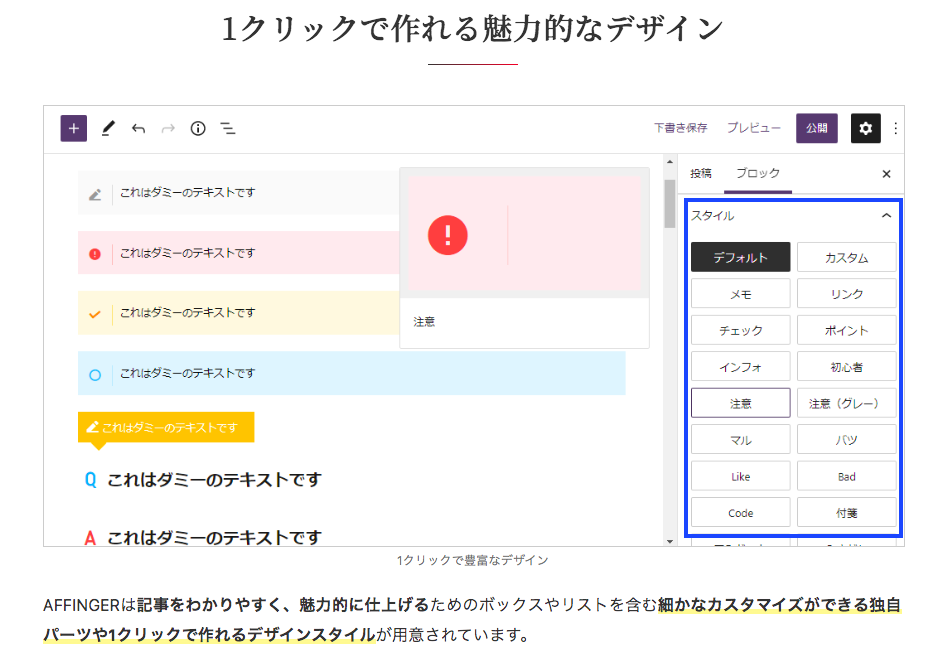
Task: Click the 注意 label under style preview
Action: tap(424, 322)
